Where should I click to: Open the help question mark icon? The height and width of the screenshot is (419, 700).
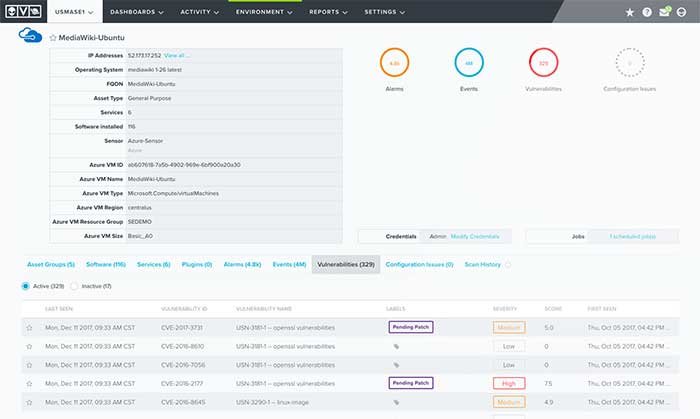coord(647,12)
